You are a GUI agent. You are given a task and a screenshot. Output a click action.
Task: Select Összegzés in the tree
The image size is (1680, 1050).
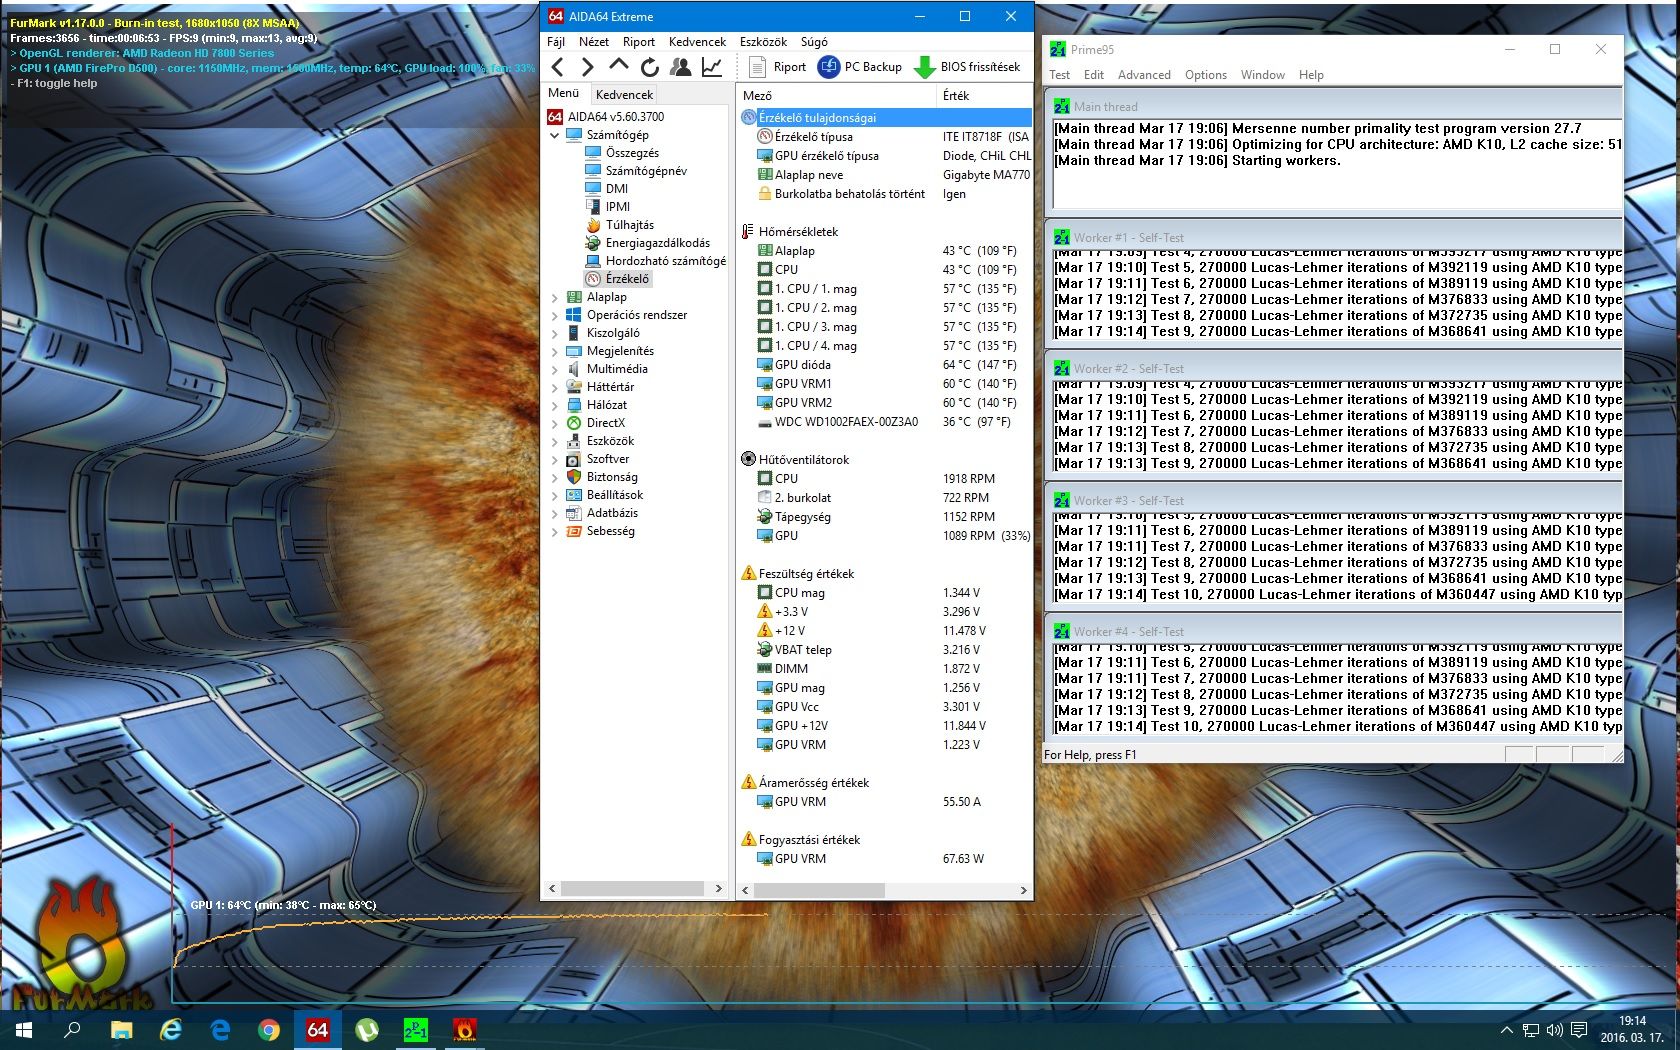tap(632, 153)
